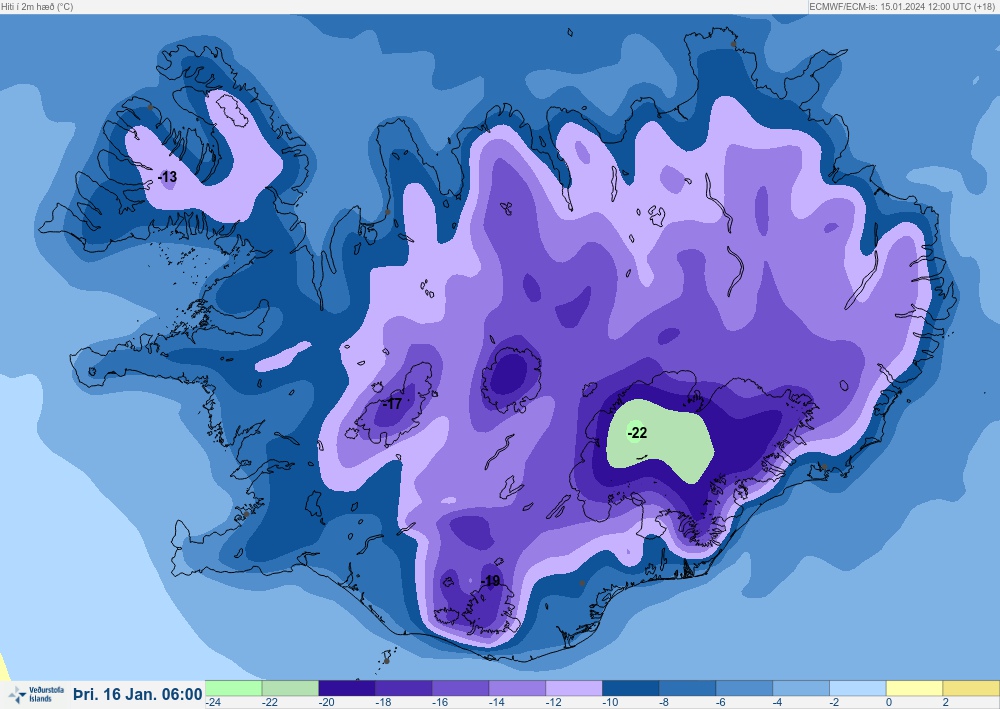The height and width of the screenshot is (709, 1000).
Task: Select the green -22 to -20 legend swatch
Action: (x=290, y=688)
